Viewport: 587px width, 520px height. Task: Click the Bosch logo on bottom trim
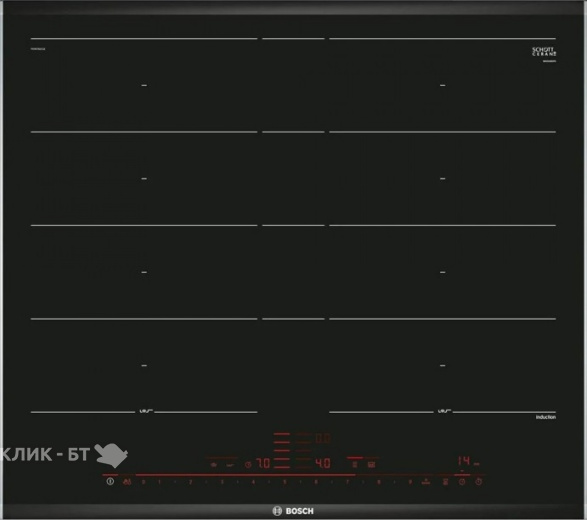[293, 511]
